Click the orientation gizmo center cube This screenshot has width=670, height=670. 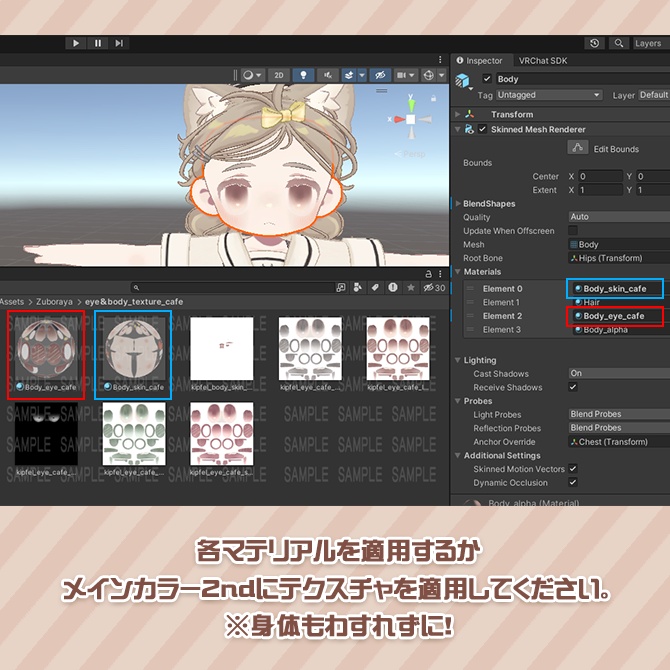[x=410, y=119]
